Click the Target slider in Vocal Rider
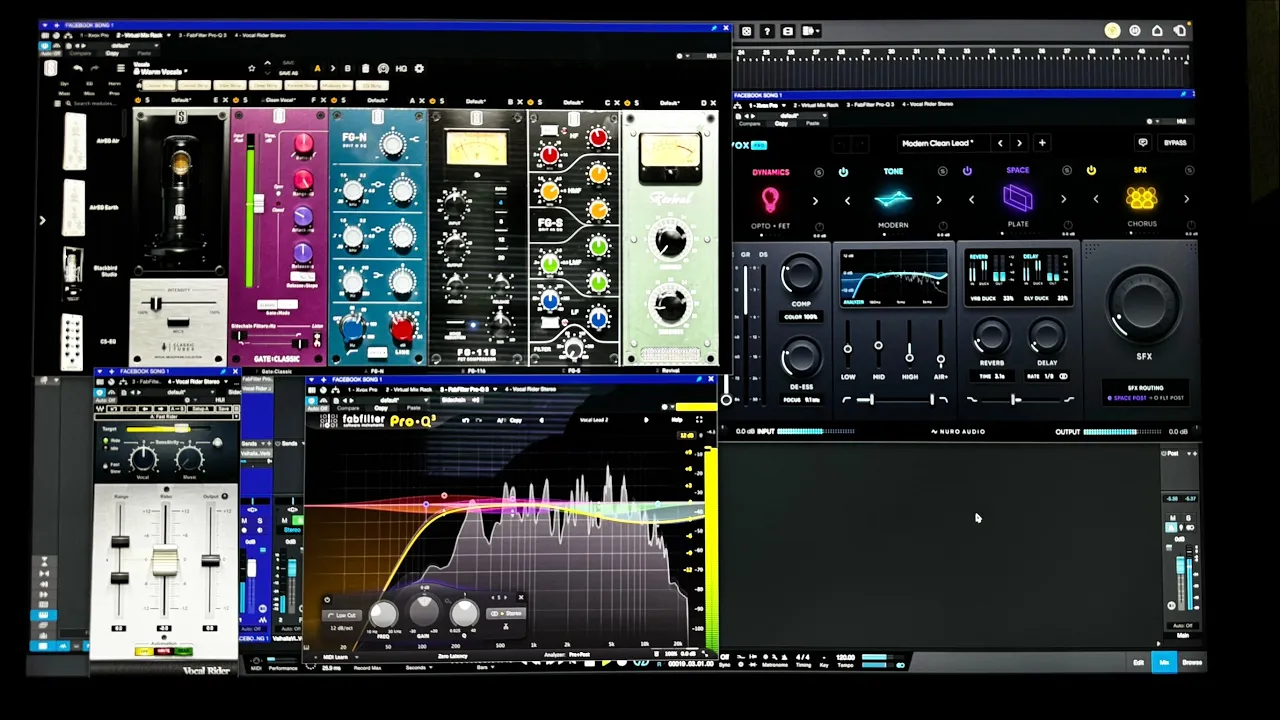Viewport: 1280px width, 720px height. pyautogui.click(x=168, y=429)
